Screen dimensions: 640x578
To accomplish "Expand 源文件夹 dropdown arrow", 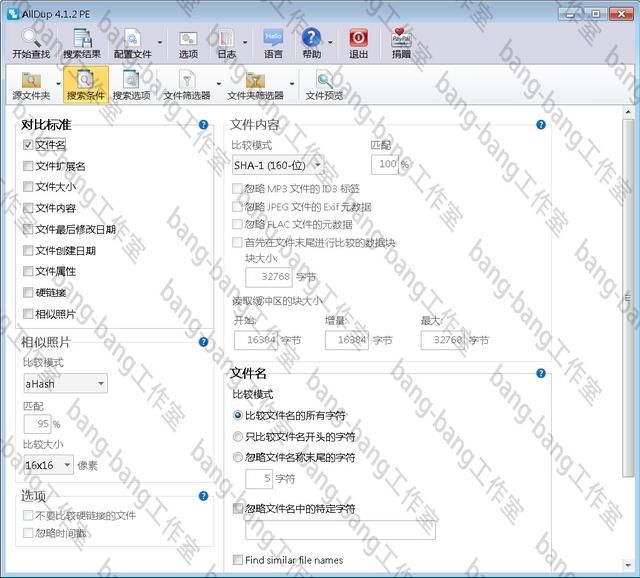I will [58, 84].
